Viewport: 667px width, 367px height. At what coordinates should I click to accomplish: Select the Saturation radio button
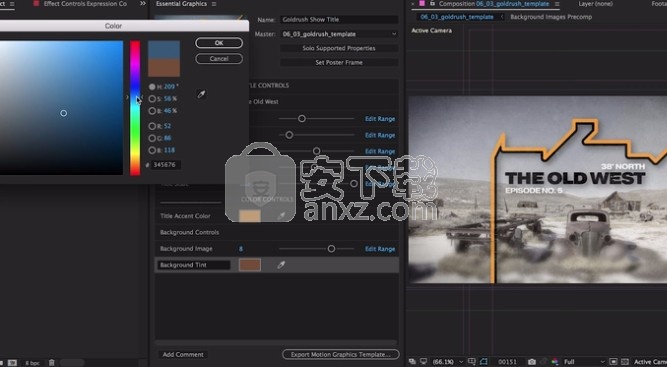(x=152, y=99)
